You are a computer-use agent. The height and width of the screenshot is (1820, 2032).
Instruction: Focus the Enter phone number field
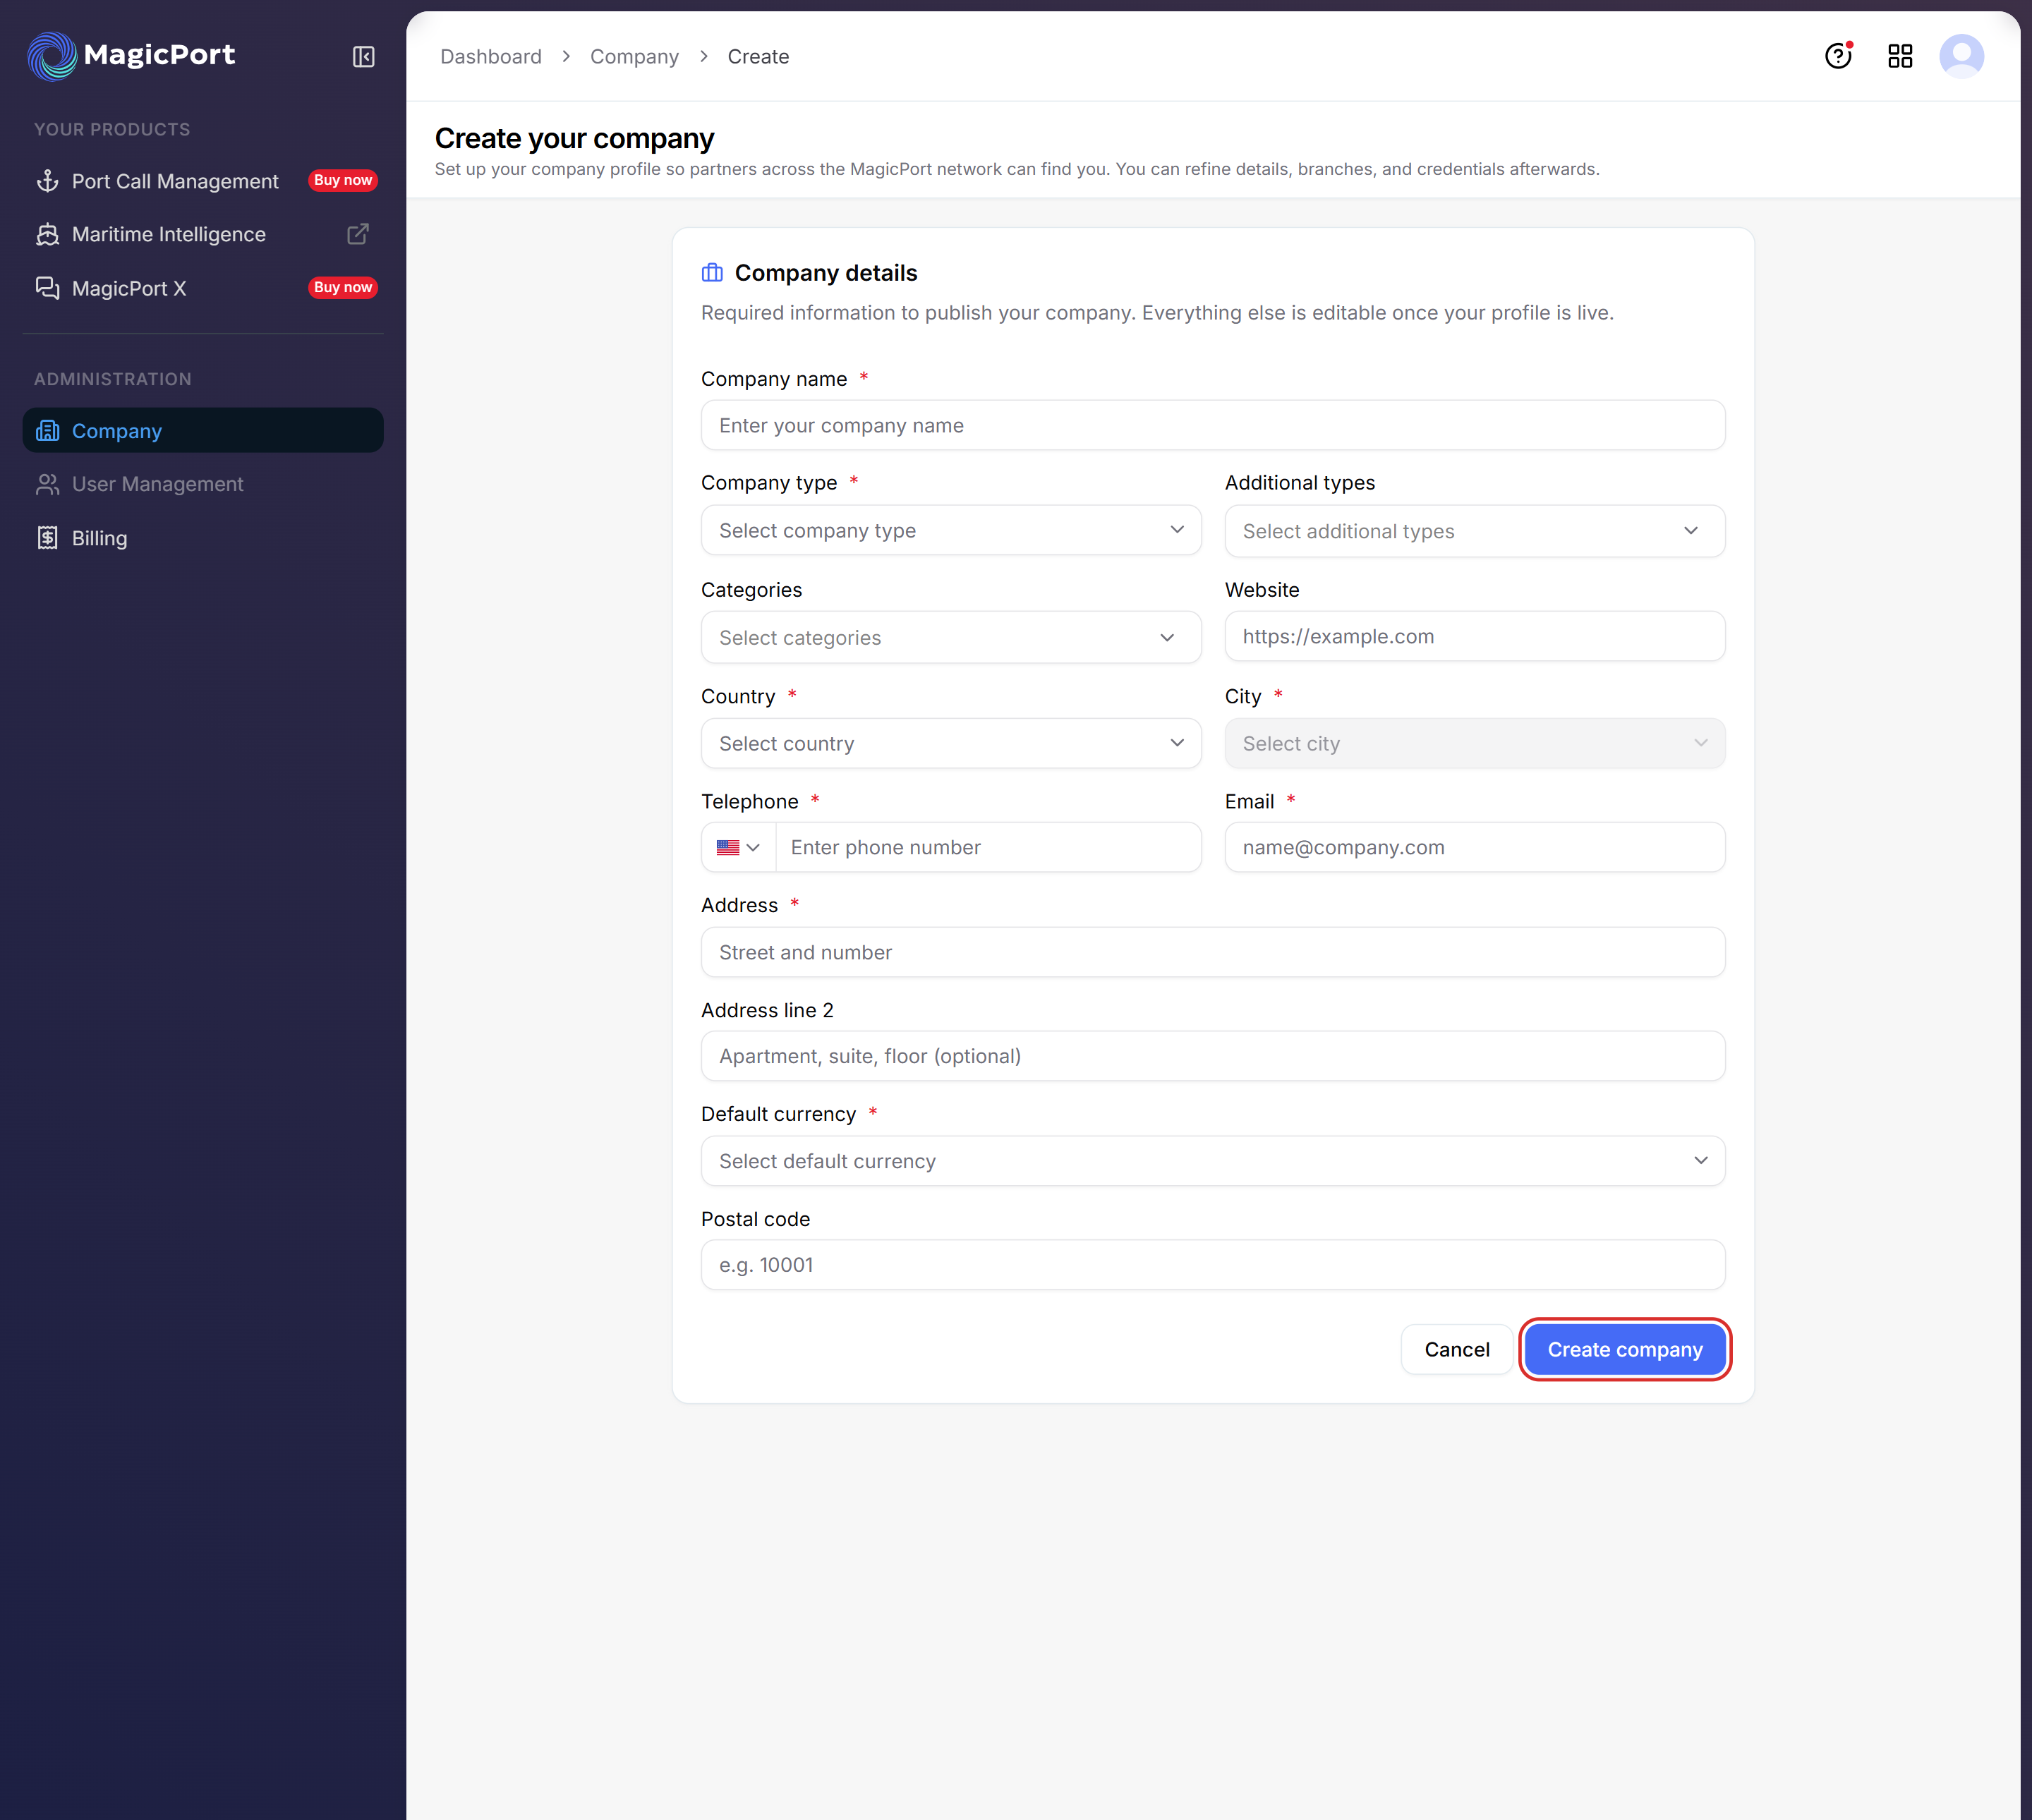pyautogui.click(x=988, y=847)
